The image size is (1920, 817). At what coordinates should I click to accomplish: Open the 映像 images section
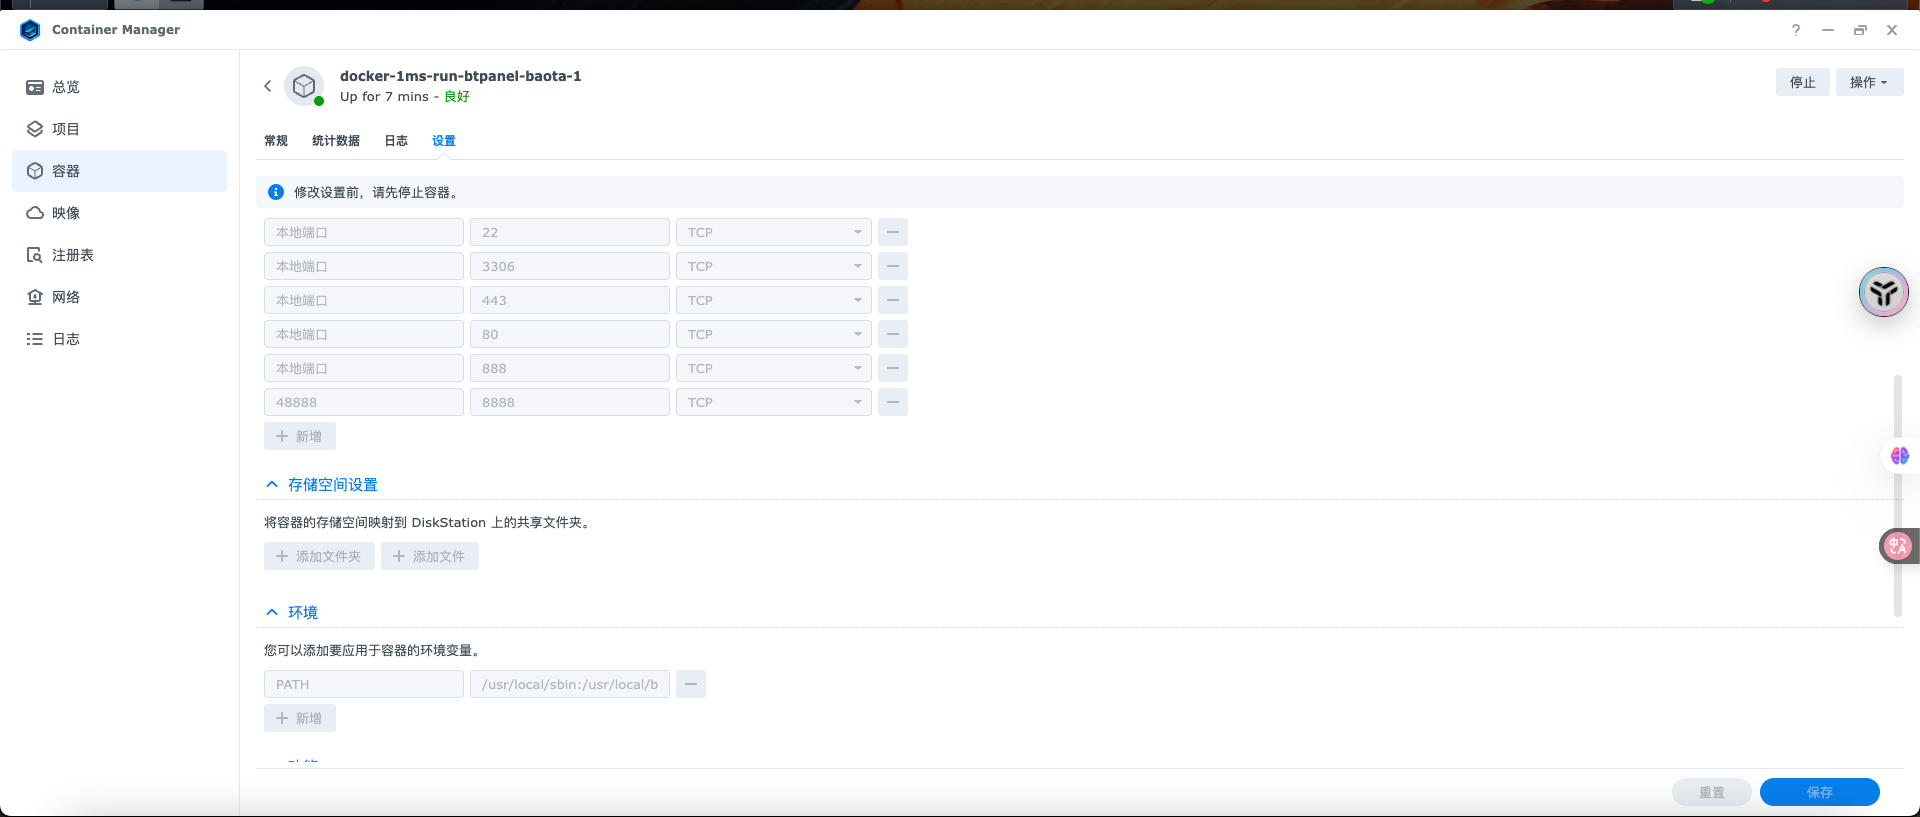119,213
